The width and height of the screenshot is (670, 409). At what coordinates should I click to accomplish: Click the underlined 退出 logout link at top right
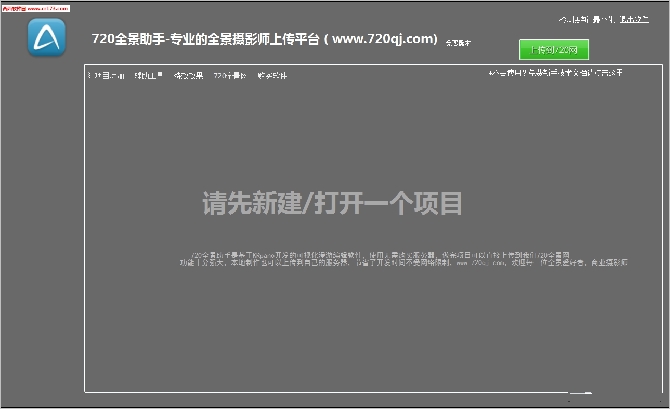tap(634, 19)
